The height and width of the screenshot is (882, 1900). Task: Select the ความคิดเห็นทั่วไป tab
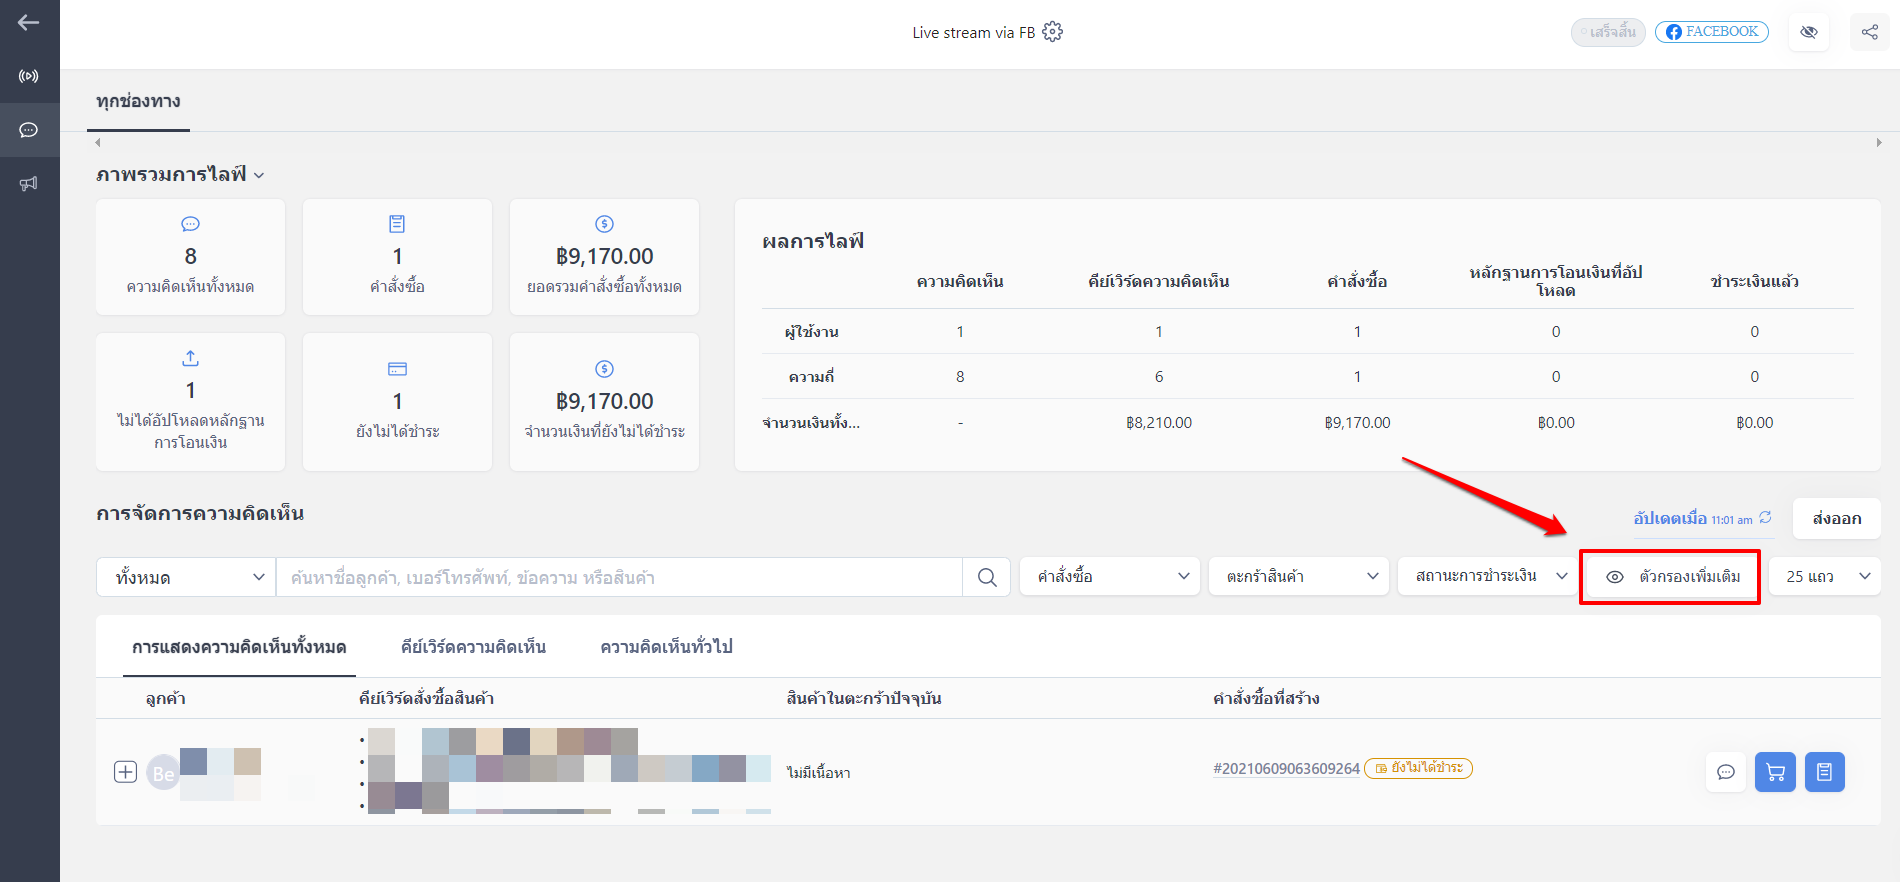click(666, 647)
